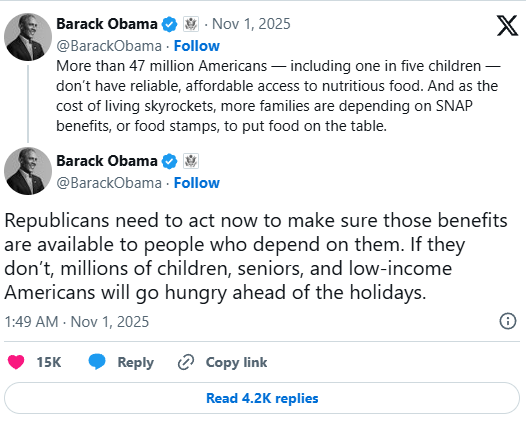Click the Copy link label
Viewport: 526px width, 424px height.
click(x=236, y=362)
